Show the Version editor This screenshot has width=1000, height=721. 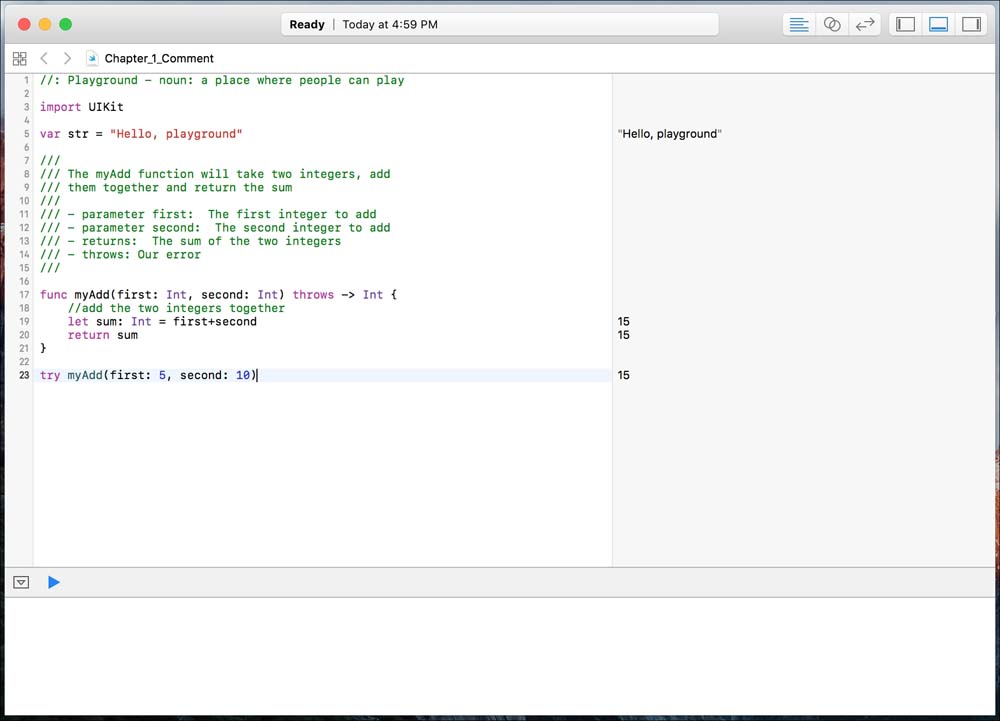point(865,25)
